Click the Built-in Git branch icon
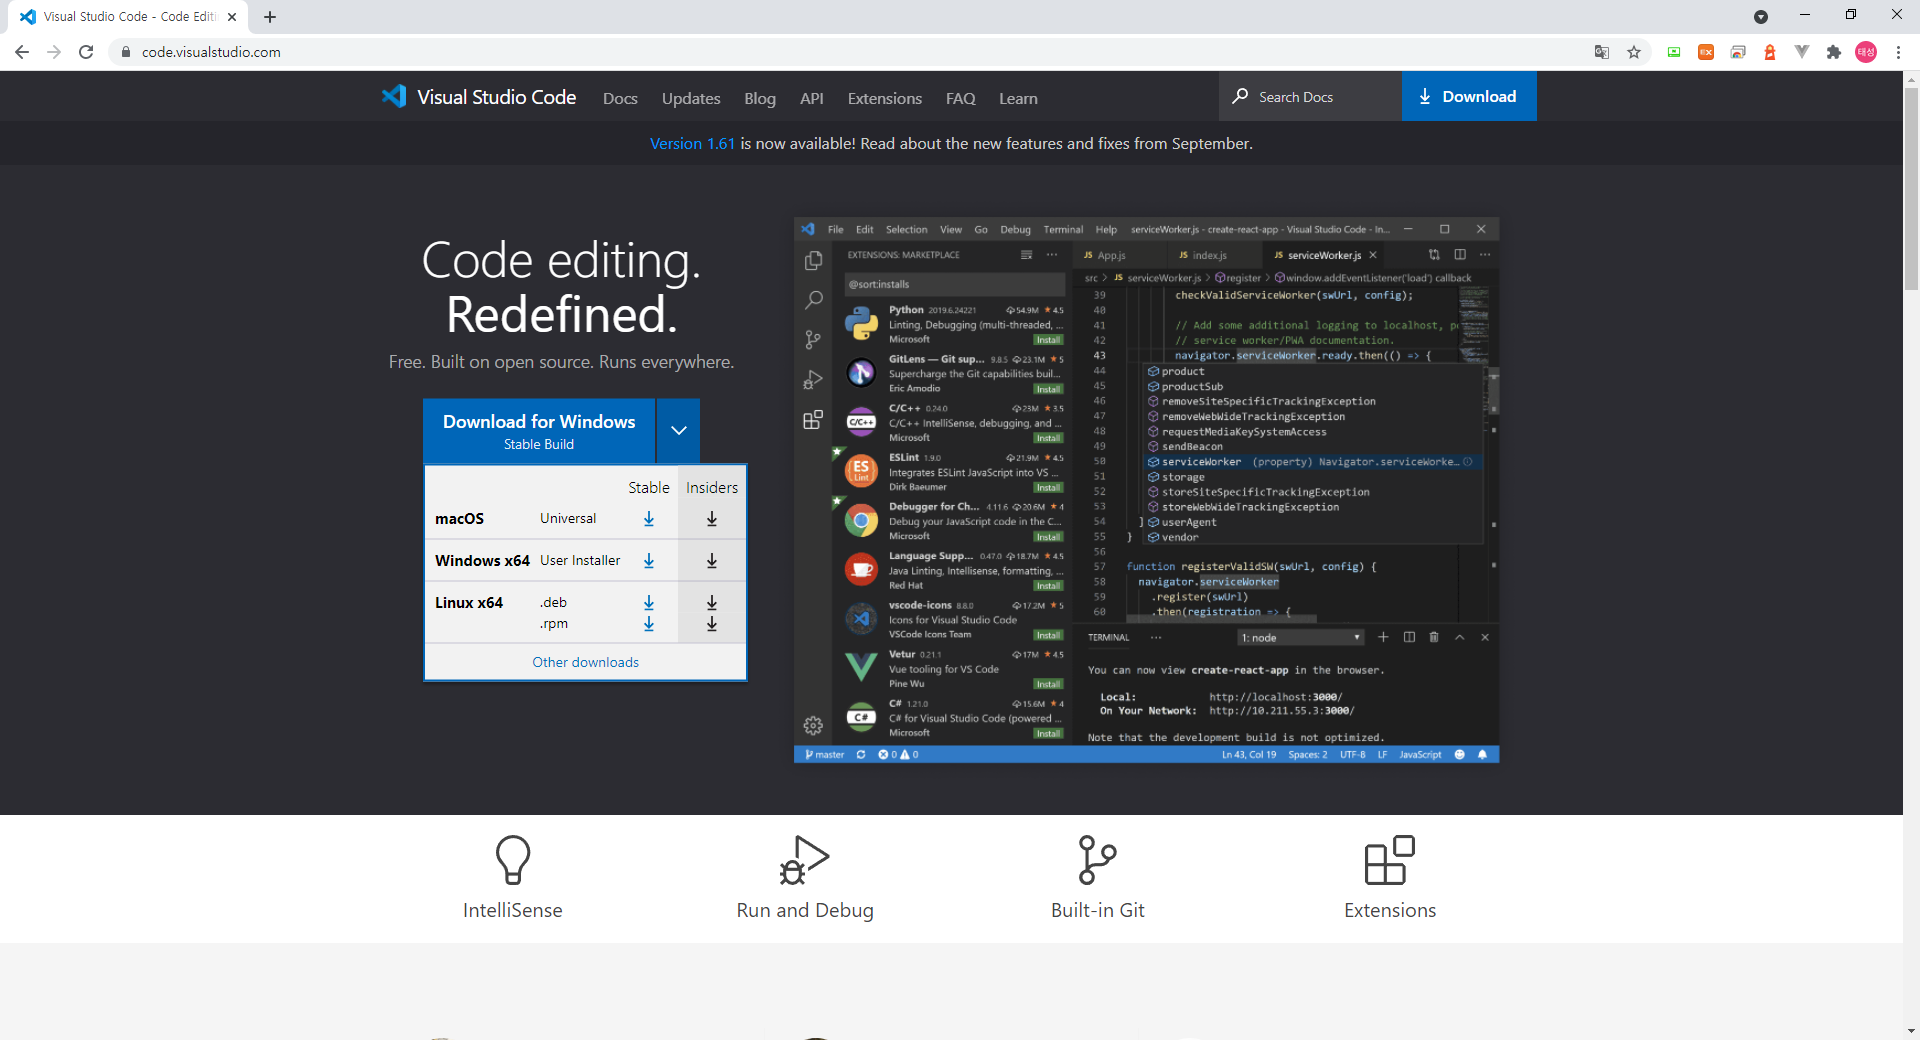The width and height of the screenshot is (1920, 1040). pyautogui.click(x=1097, y=860)
